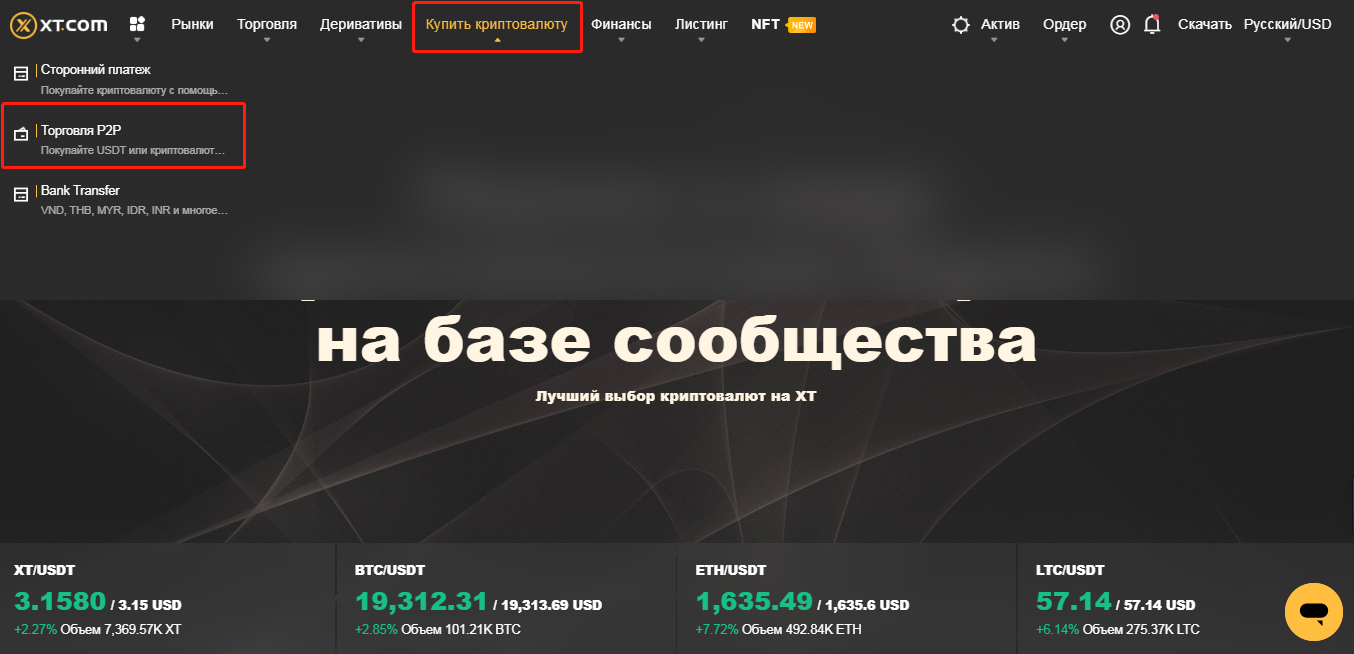Click the Торговля P2P wallet icon
1354x654 pixels.
coord(20,134)
